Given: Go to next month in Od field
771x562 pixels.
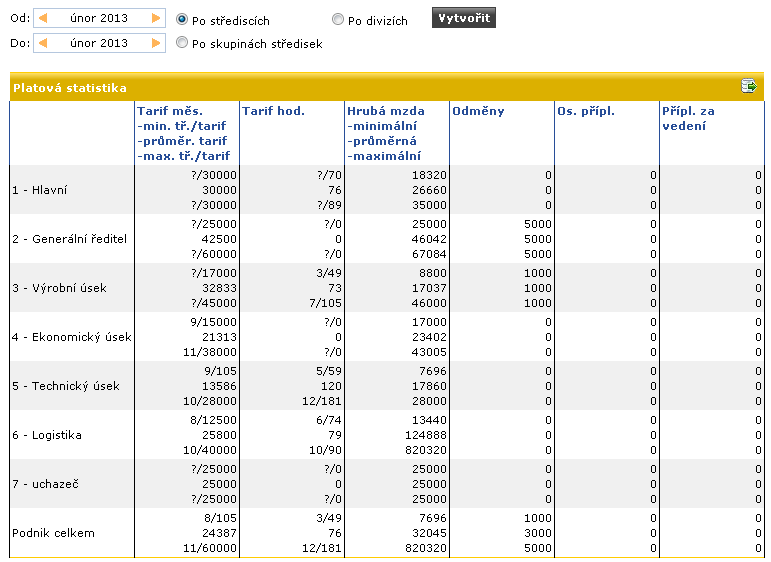Looking at the screenshot, I should click(x=156, y=18).
